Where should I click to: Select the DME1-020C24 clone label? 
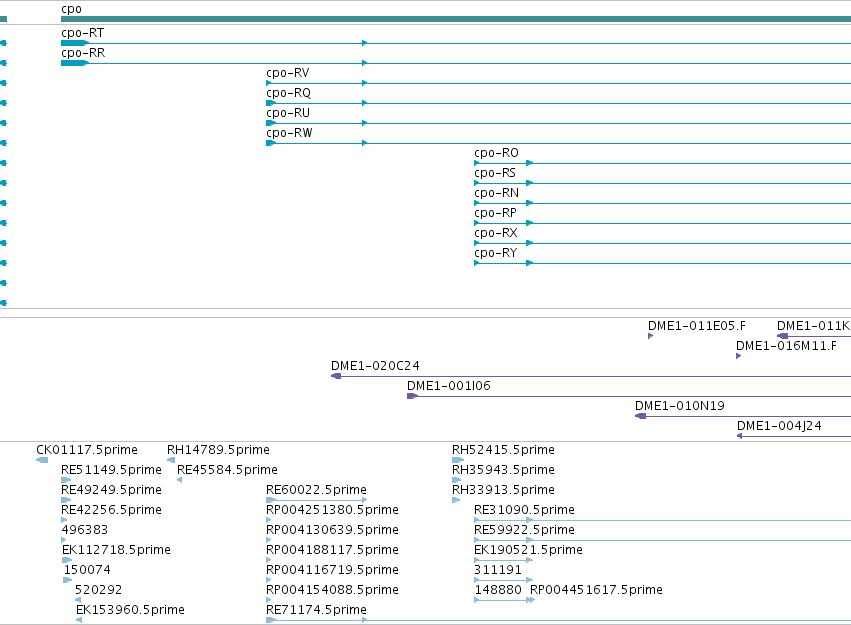click(375, 366)
